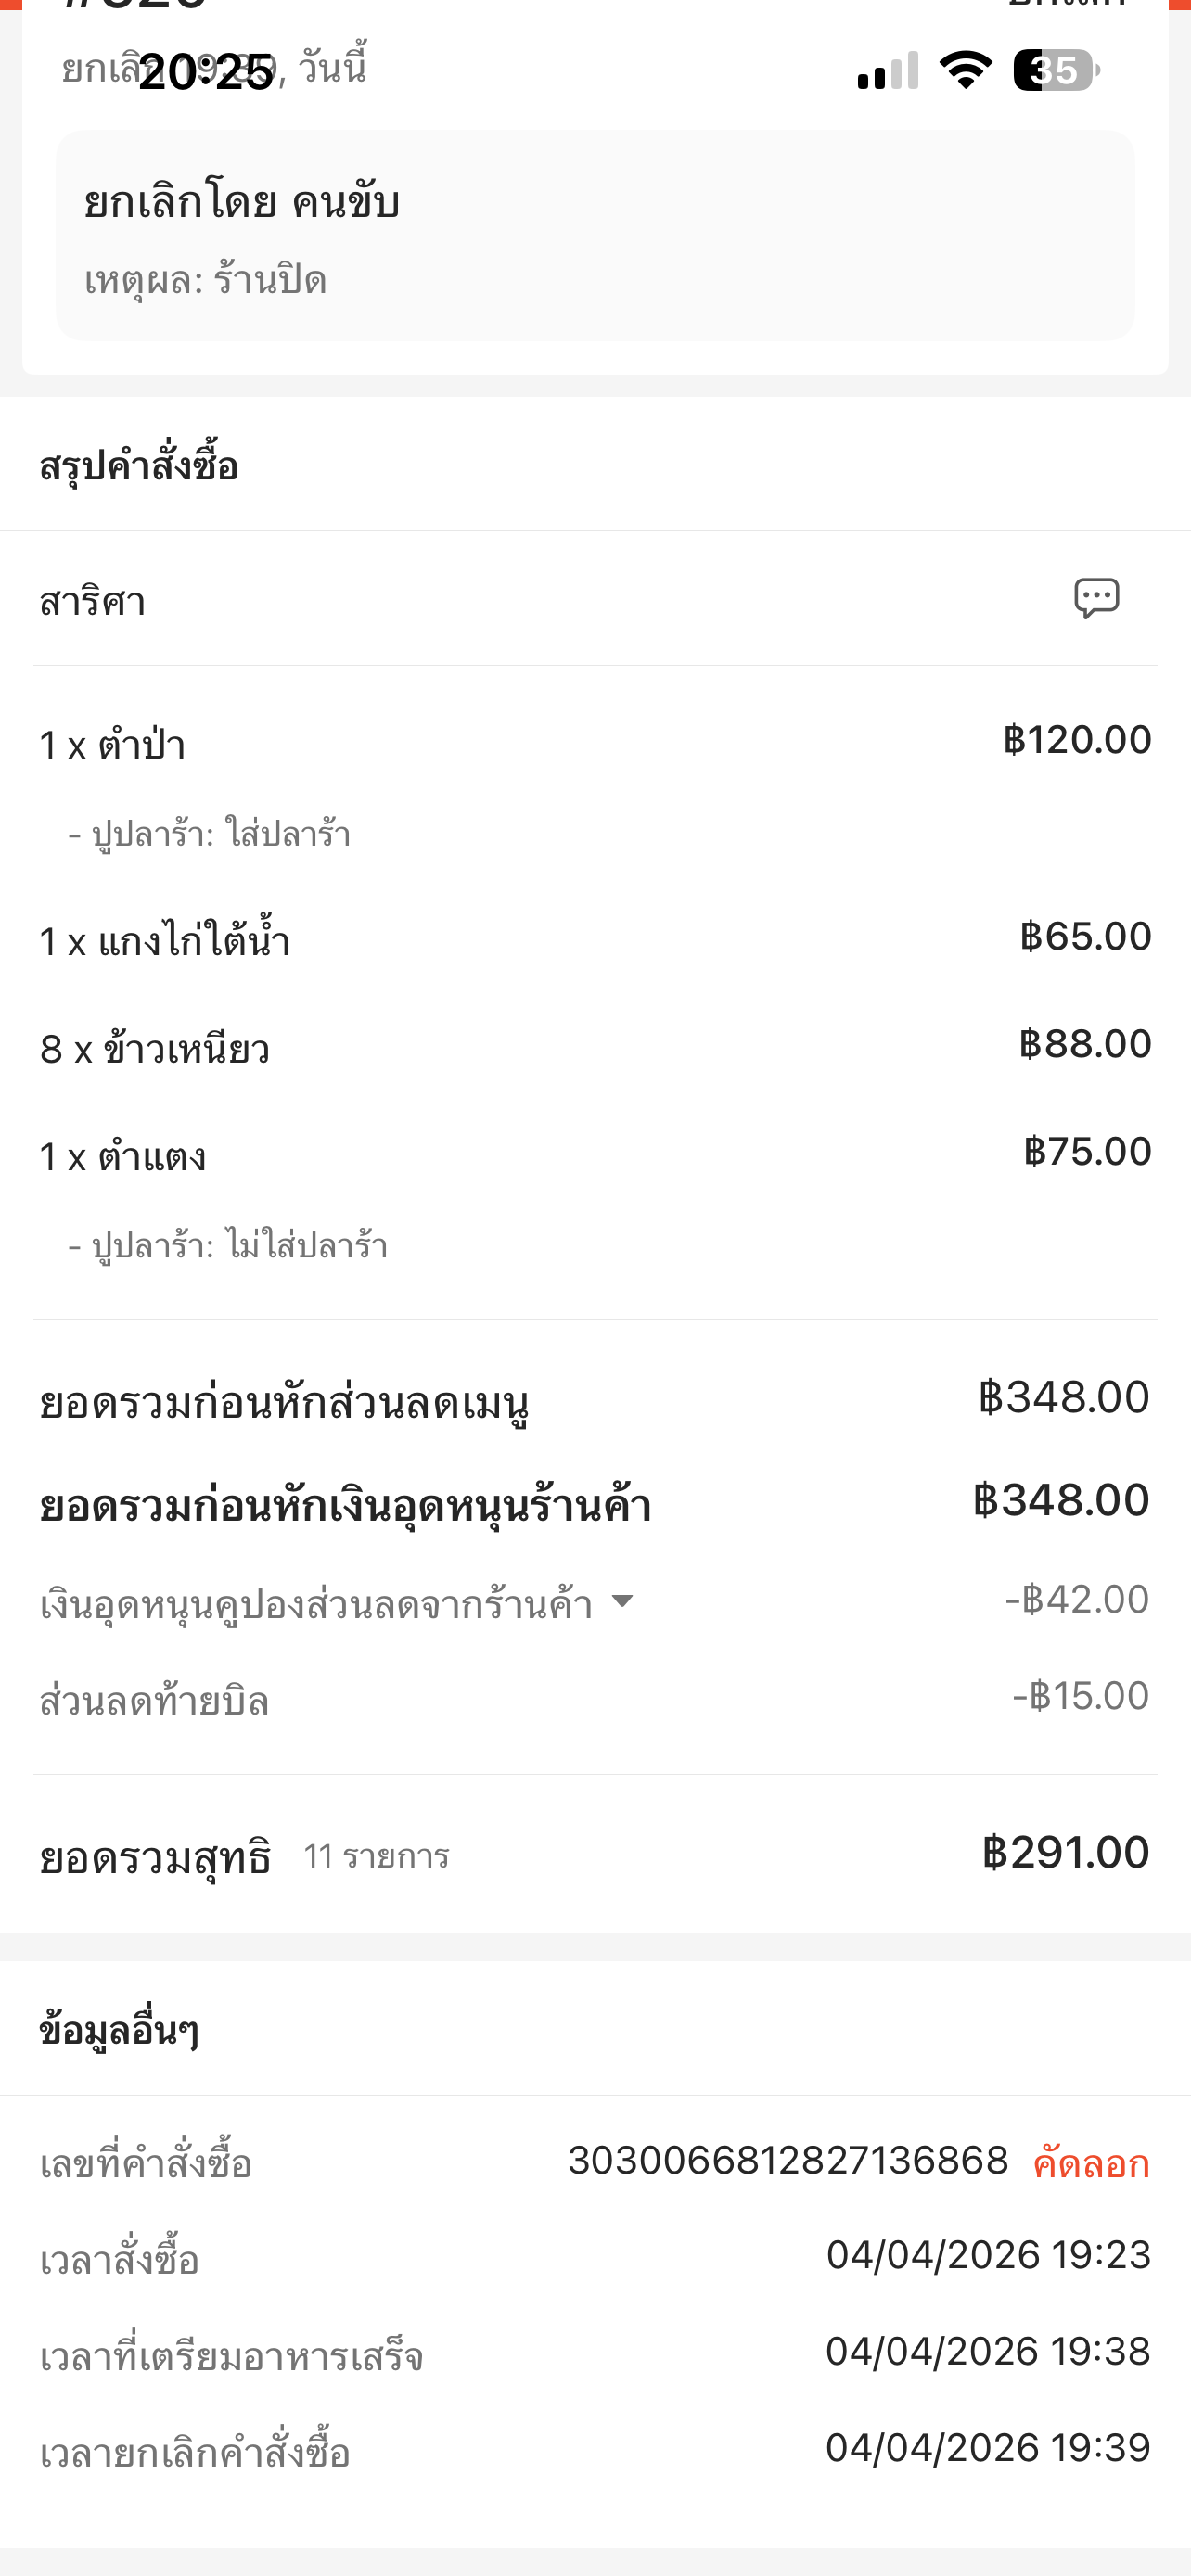The image size is (1191, 2576).
Task: Tap the order number 3030066812827136868
Action: click(x=788, y=2161)
